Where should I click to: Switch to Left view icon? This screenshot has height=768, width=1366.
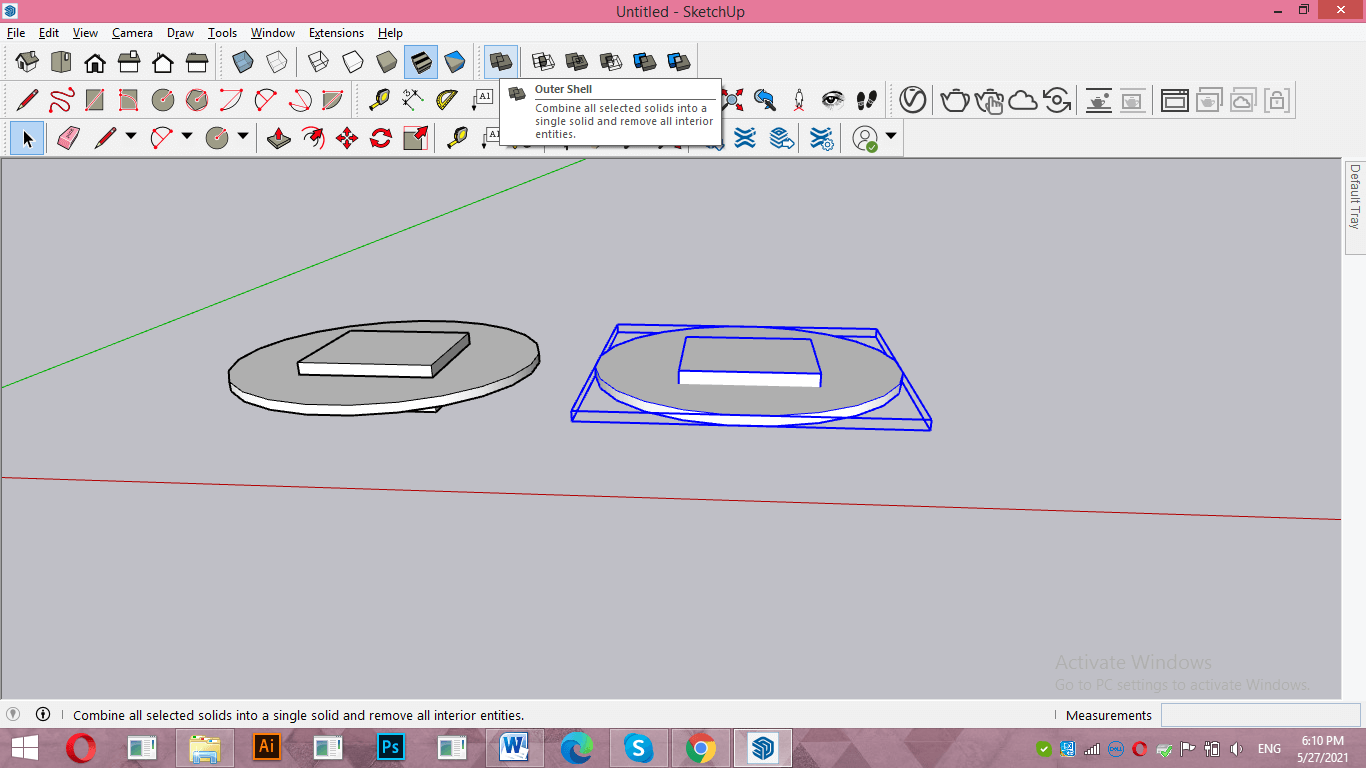pos(197,63)
